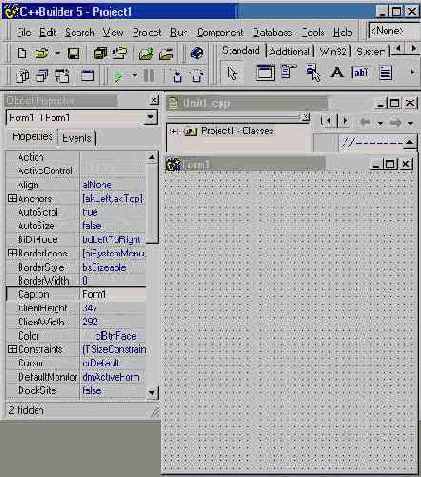This screenshot has height=477, width=421.
Task: Expand the Anchors property
Action: click(12, 198)
